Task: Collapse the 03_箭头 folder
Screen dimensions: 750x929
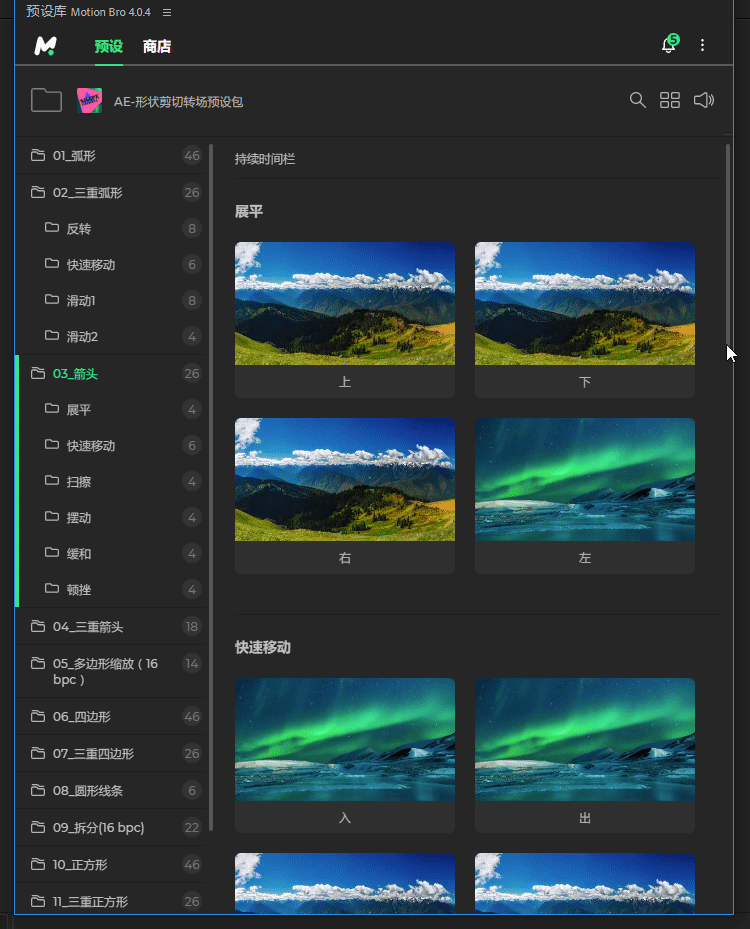Action: click(111, 374)
